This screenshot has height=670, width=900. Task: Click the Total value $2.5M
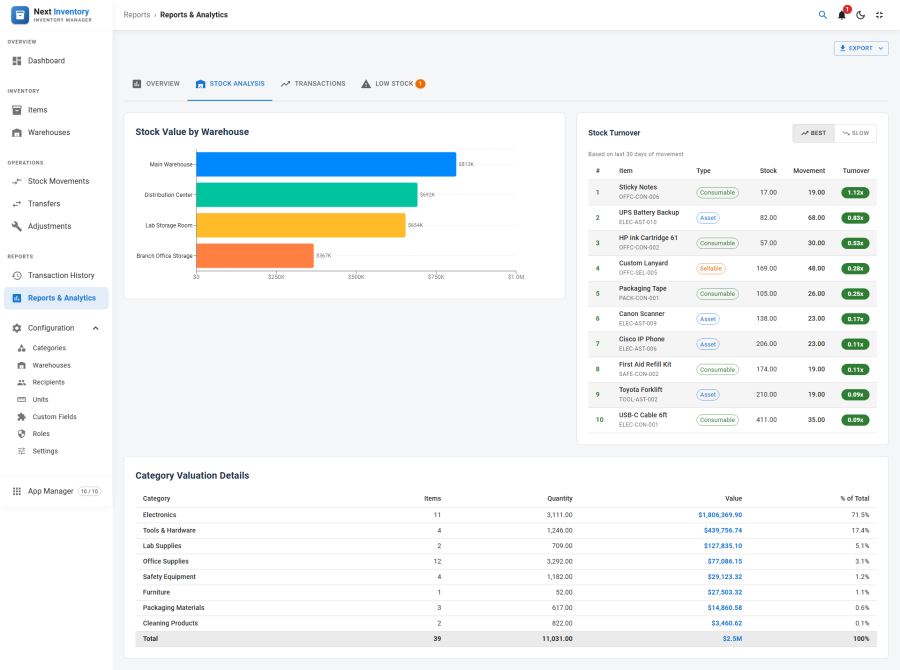coord(732,639)
